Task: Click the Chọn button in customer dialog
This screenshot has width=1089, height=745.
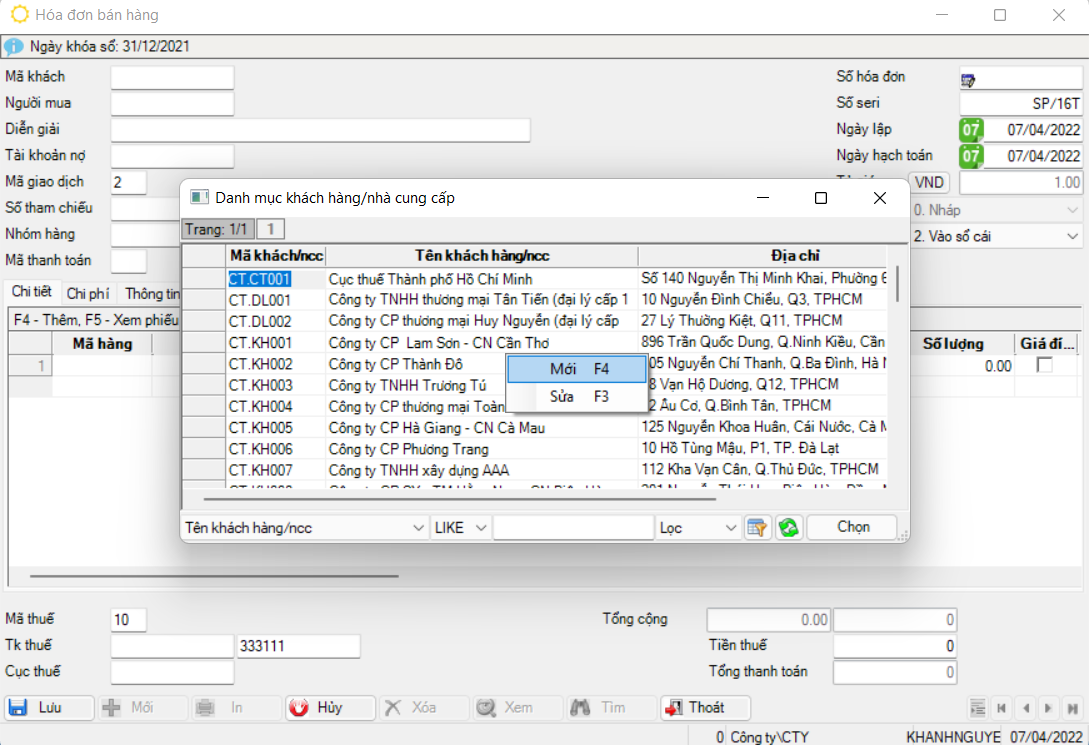Action: tap(853, 527)
